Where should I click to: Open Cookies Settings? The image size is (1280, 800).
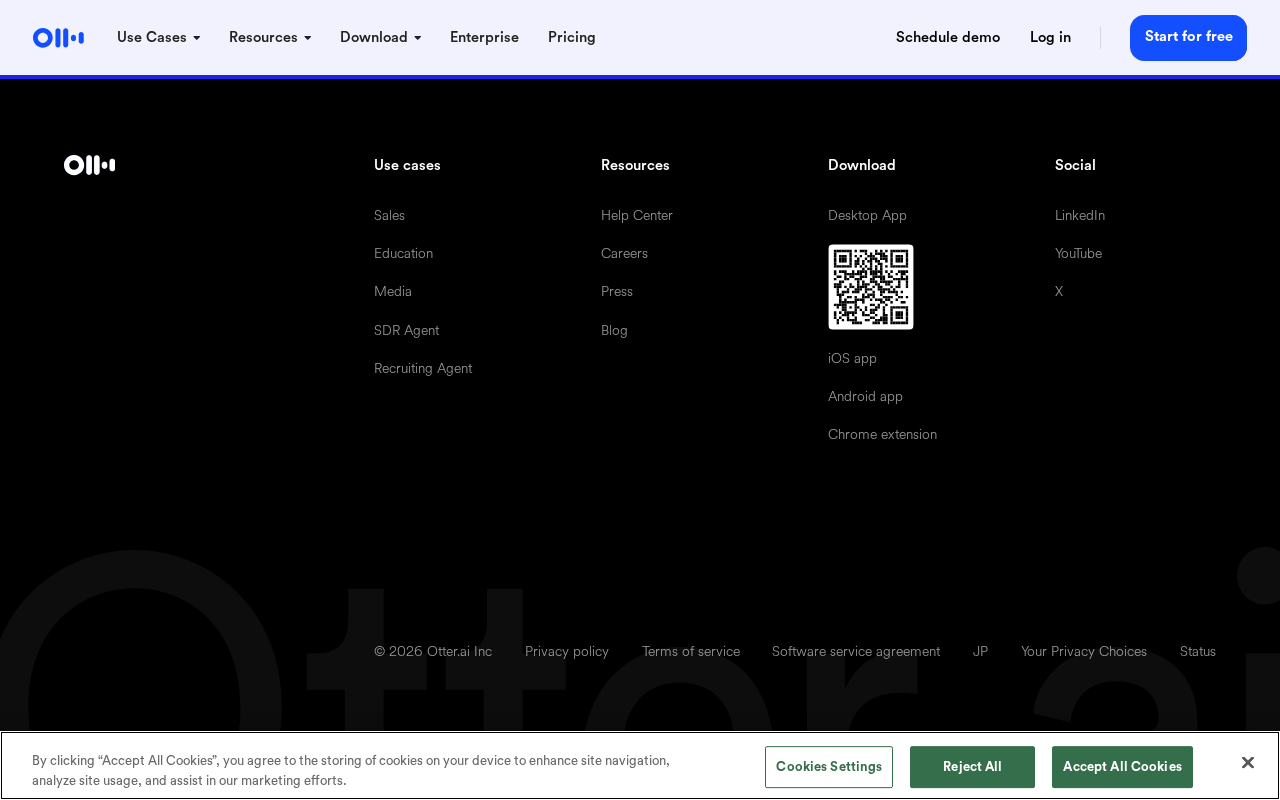[829, 767]
